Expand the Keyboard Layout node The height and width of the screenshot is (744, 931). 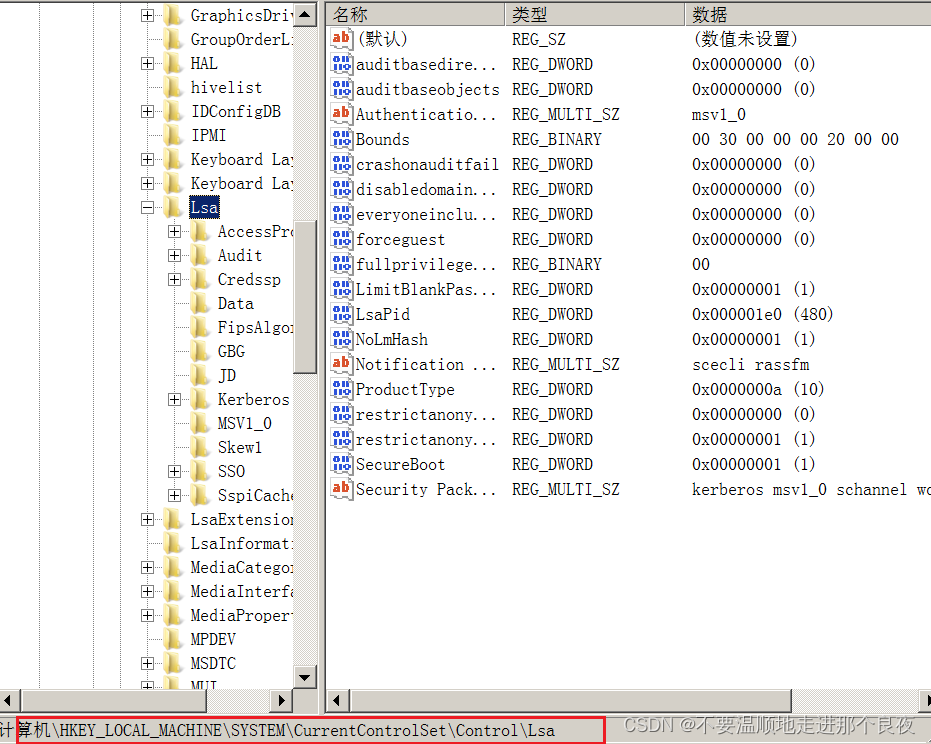[x=148, y=159]
